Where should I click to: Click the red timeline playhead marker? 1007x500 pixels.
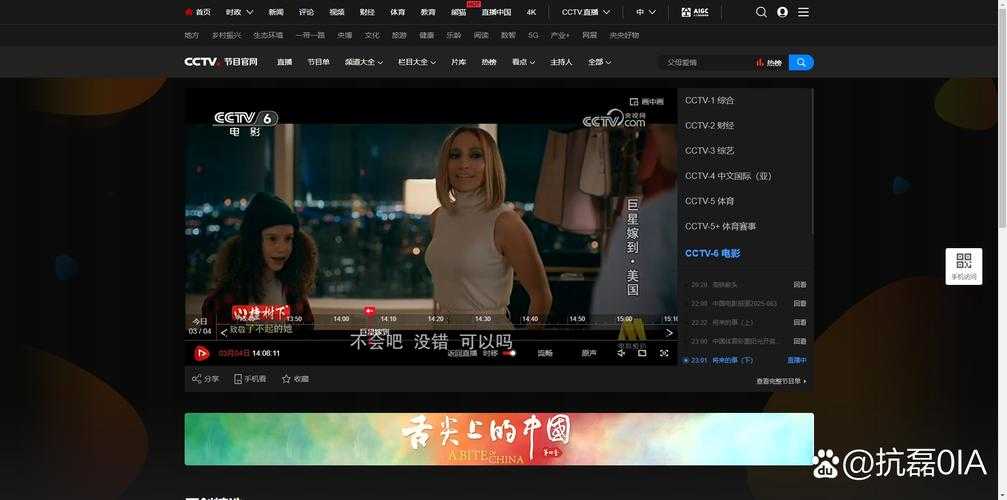369,311
